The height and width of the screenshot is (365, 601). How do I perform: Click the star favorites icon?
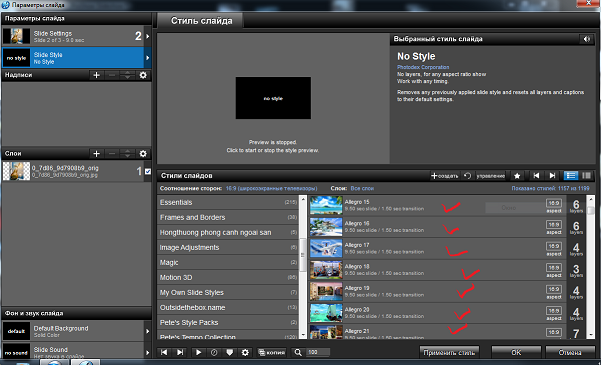pyautogui.click(x=517, y=176)
